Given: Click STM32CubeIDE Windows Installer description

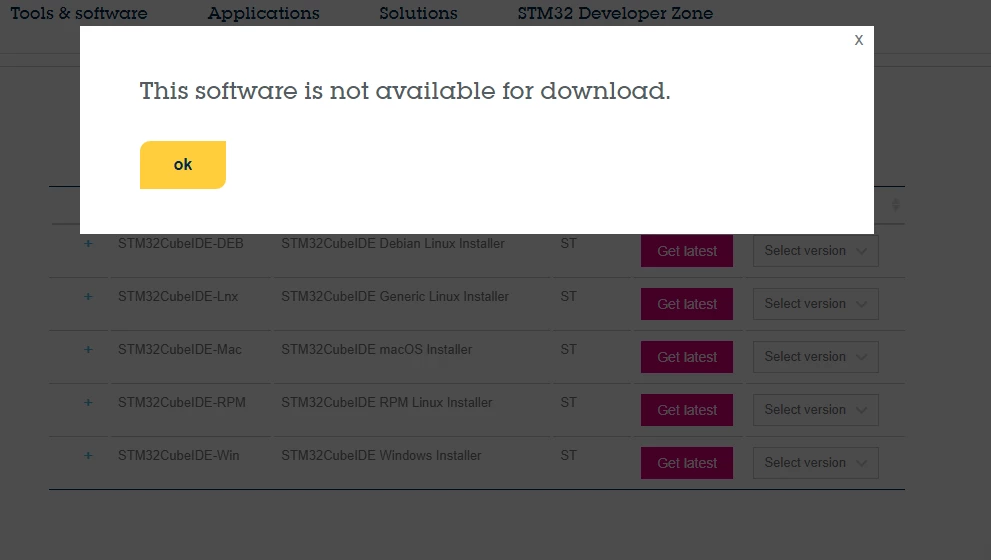Looking at the screenshot, I should tap(381, 456).
